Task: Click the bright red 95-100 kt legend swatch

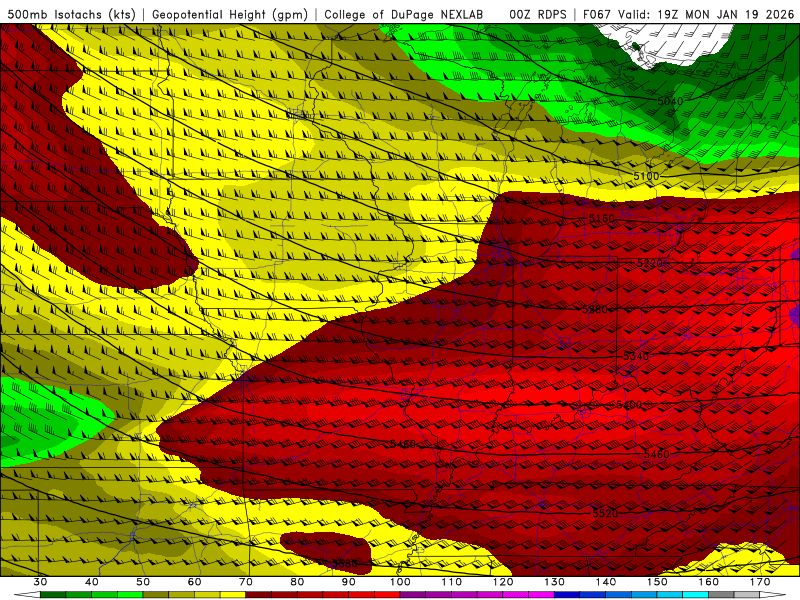Action: [387, 595]
